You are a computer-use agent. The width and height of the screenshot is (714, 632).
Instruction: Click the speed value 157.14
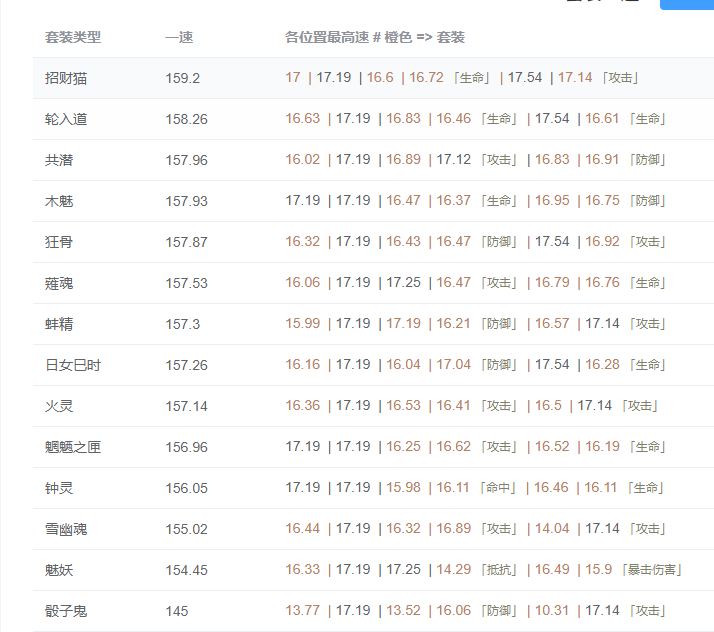(186, 406)
